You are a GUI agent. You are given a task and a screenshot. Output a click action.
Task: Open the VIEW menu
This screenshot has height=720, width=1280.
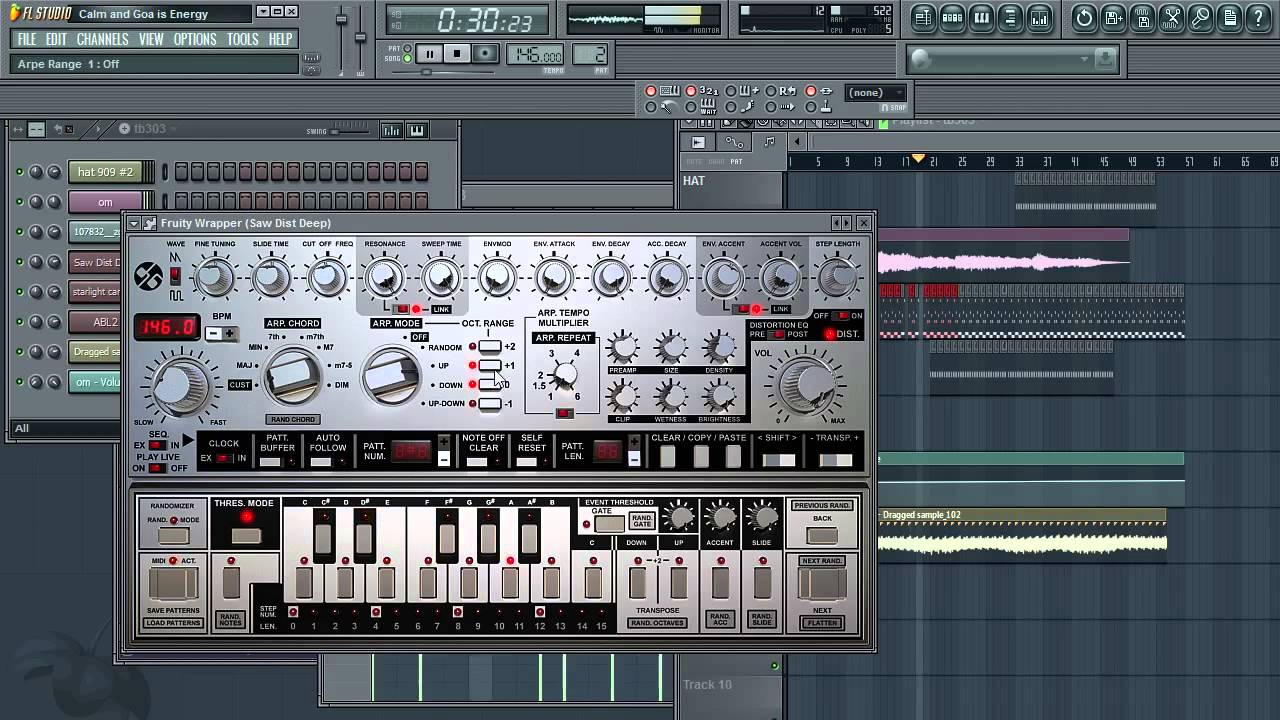151,39
